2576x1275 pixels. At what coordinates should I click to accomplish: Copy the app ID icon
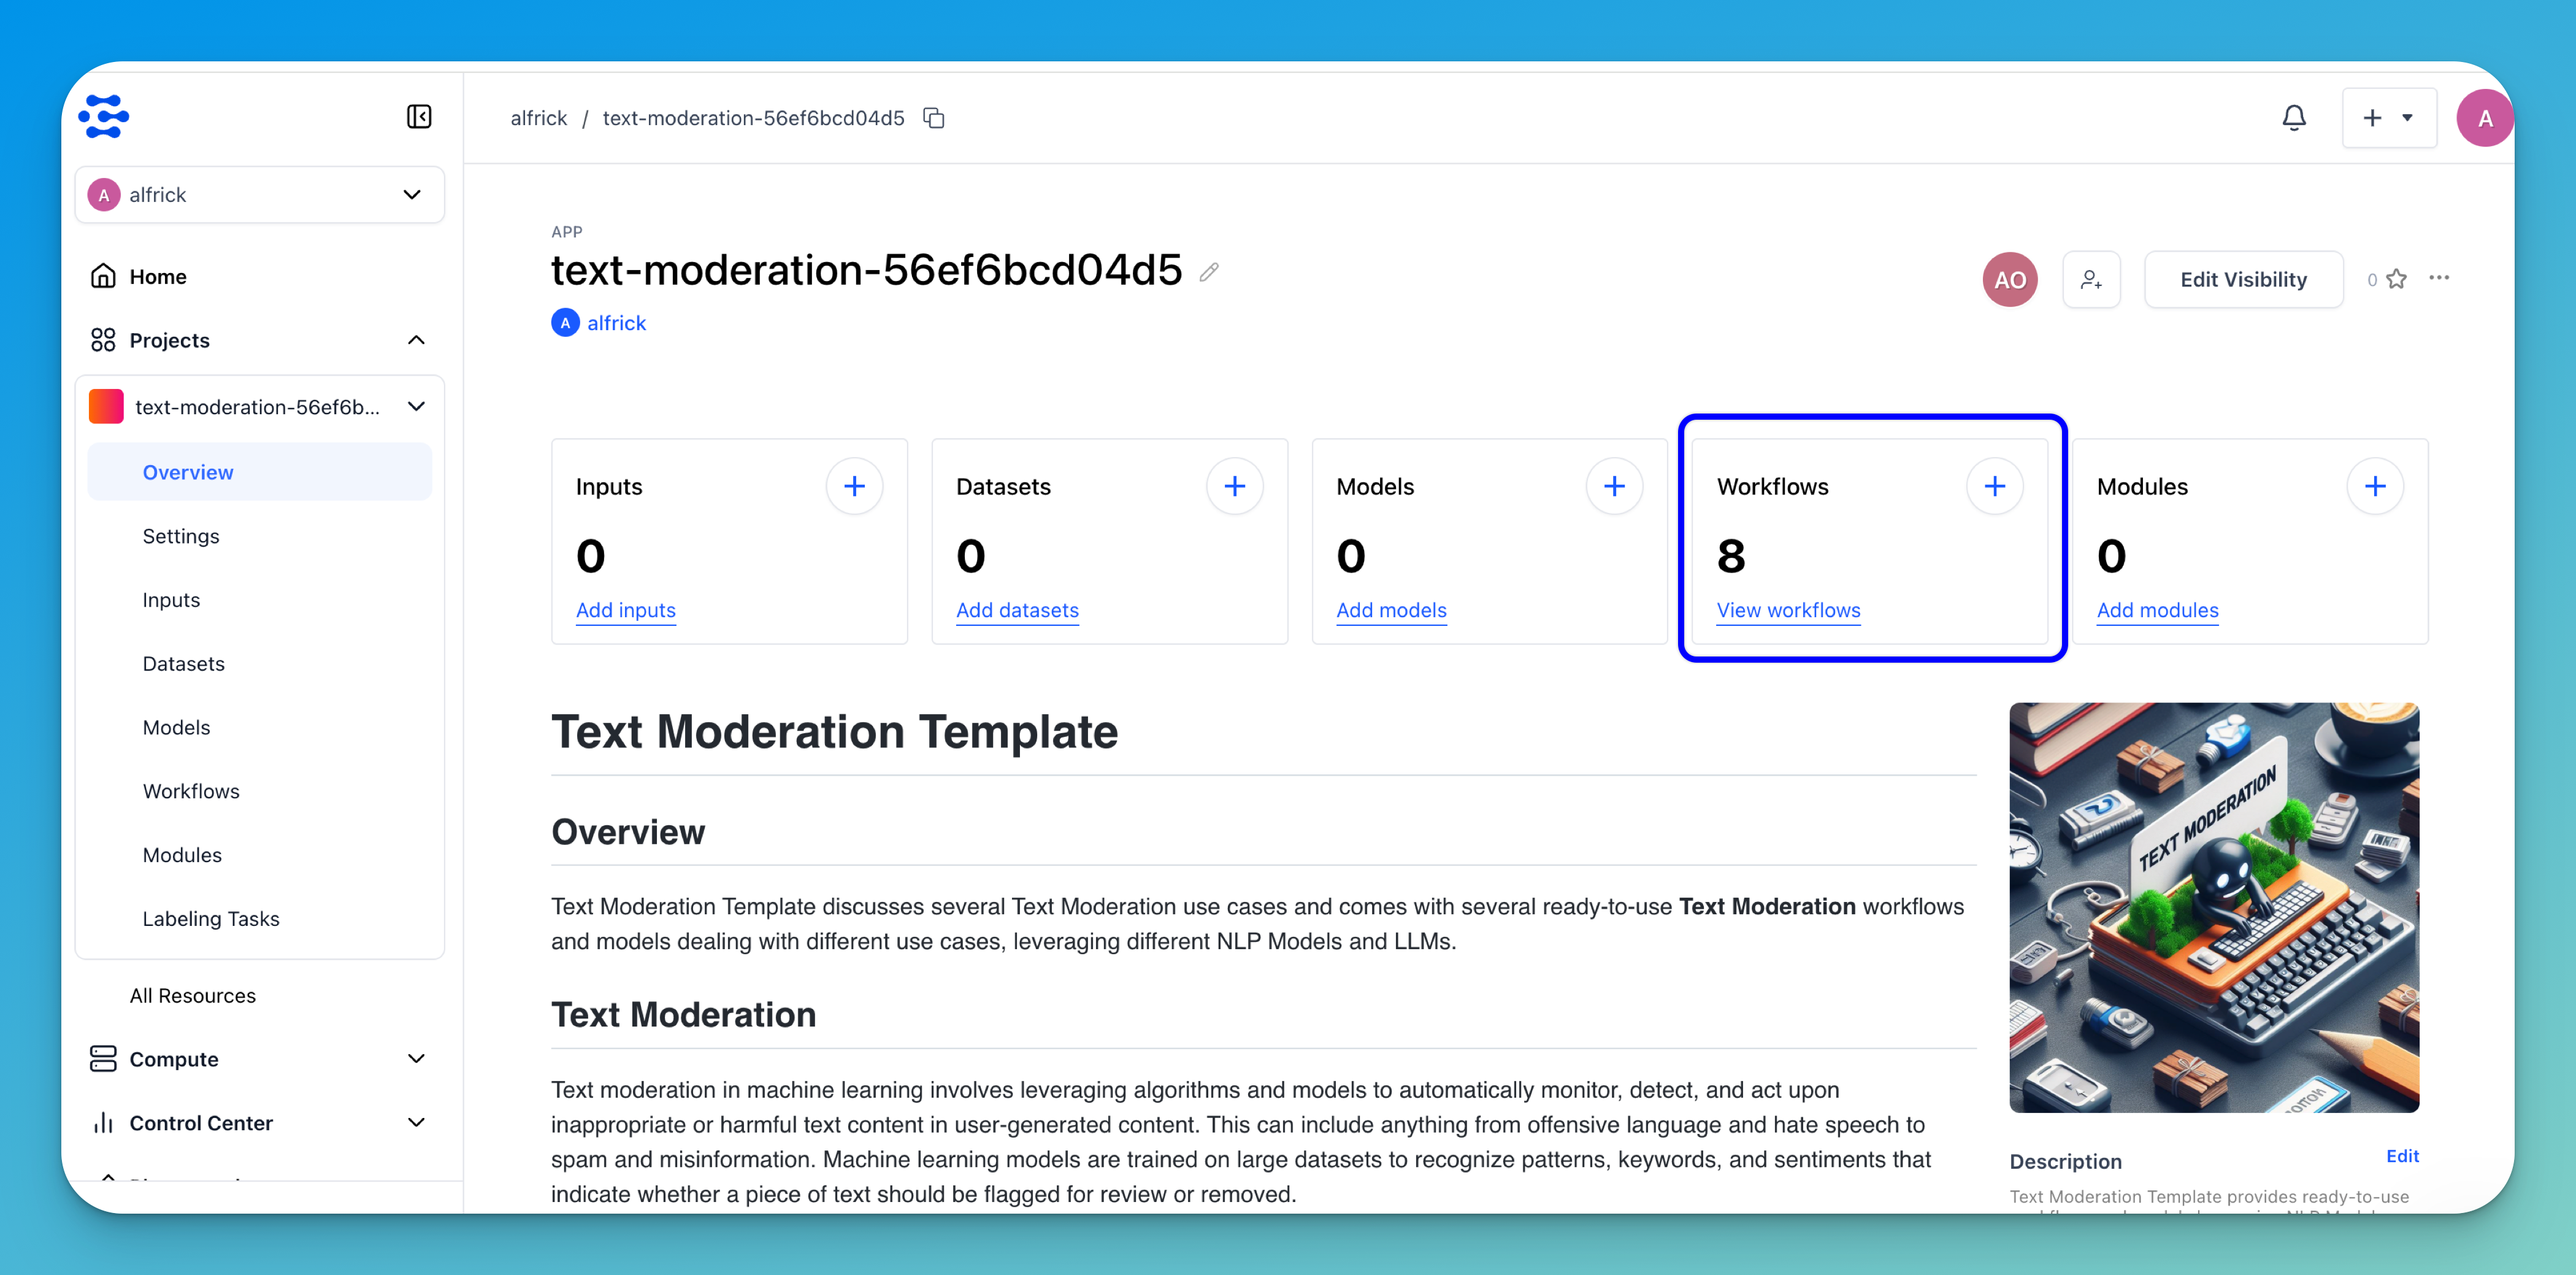click(x=934, y=118)
